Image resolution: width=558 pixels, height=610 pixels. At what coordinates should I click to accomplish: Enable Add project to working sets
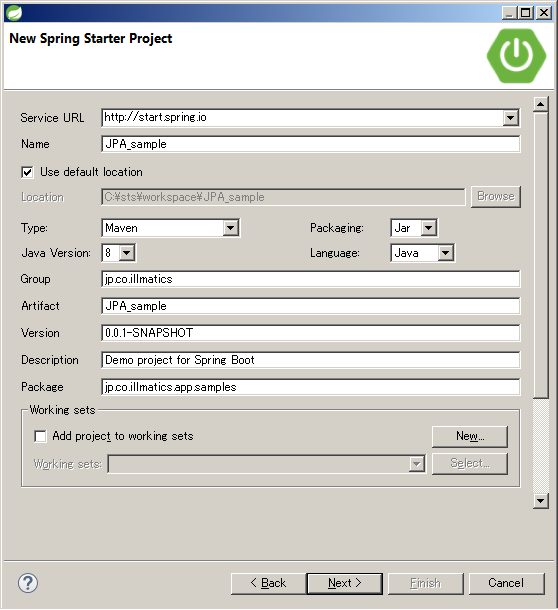[x=40, y=436]
